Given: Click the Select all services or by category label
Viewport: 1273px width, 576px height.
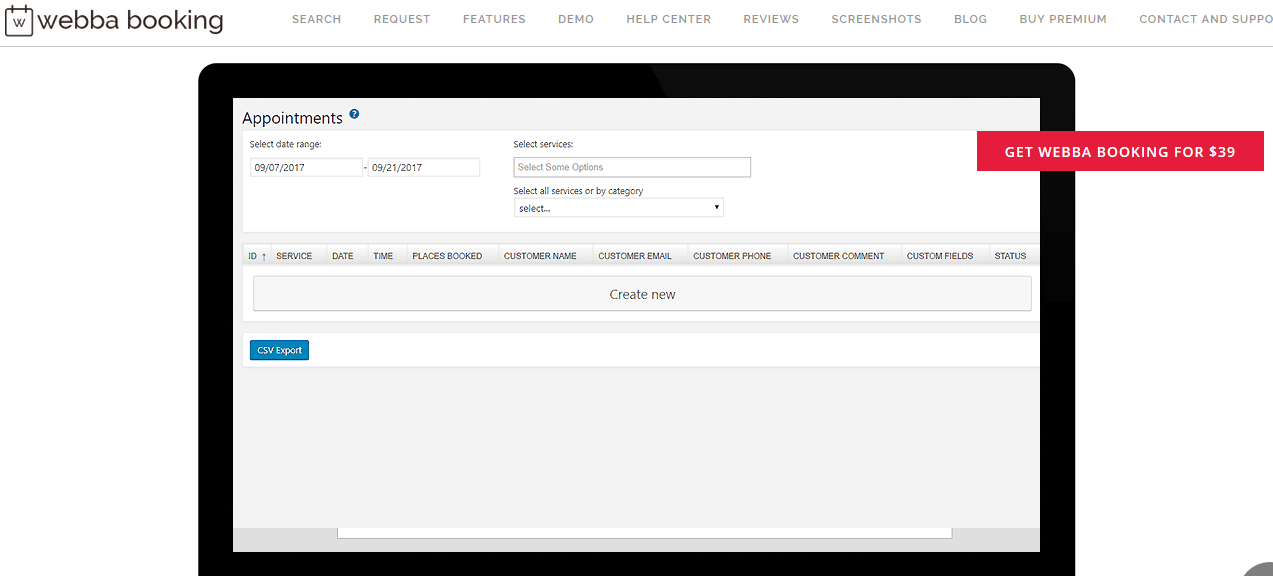Looking at the screenshot, I should [x=578, y=191].
